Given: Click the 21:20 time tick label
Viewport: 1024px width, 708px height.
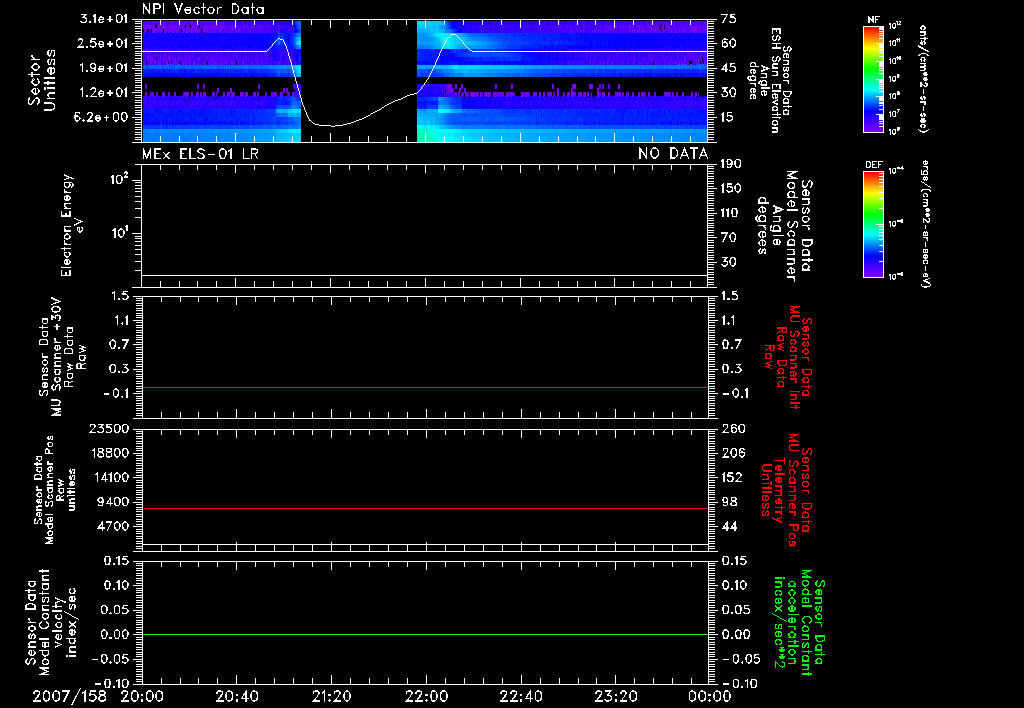Looking at the screenshot, I should [331, 696].
